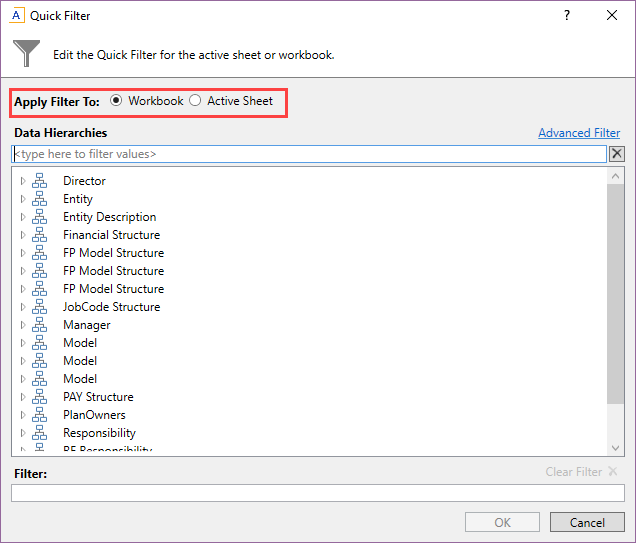636x543 pixels.
Task: Click the Filter text field
Action: tap(318, 493)
